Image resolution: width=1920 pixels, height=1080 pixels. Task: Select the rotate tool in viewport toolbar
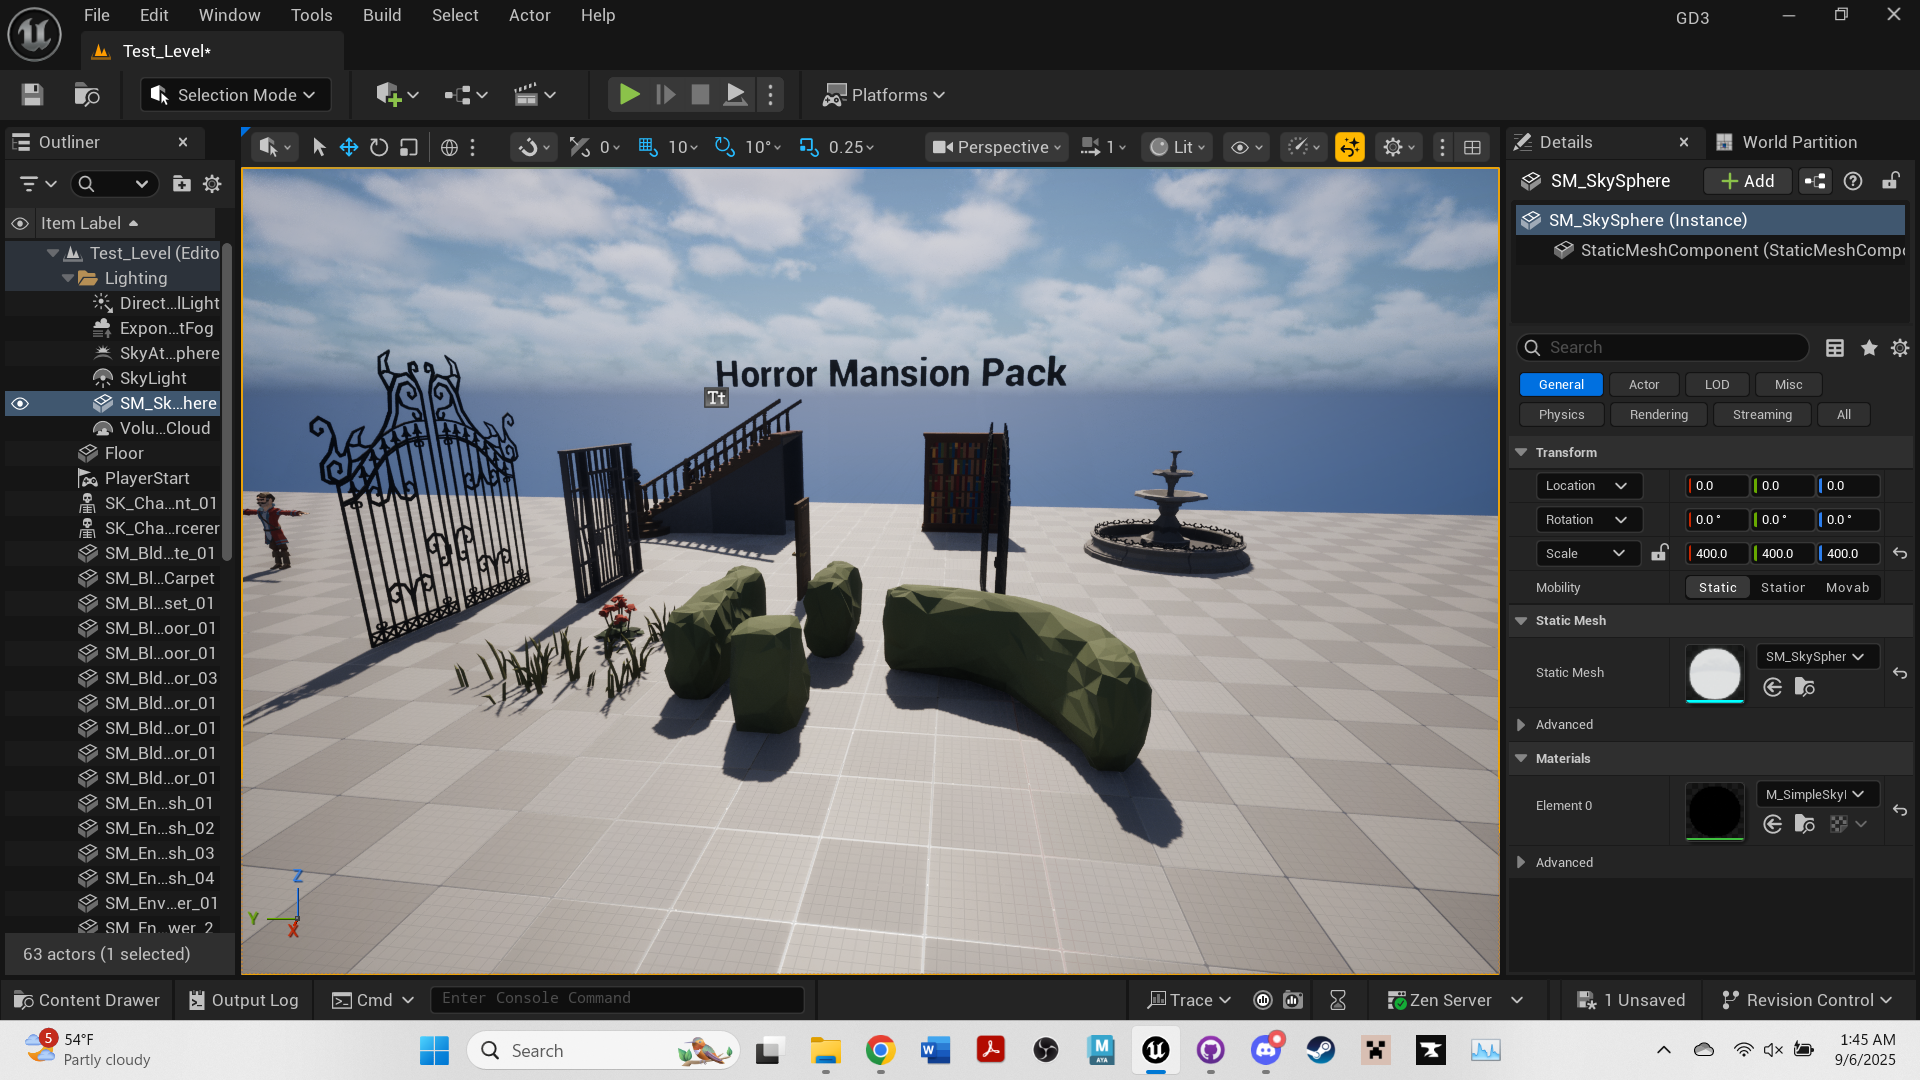(x=378, y=147)
